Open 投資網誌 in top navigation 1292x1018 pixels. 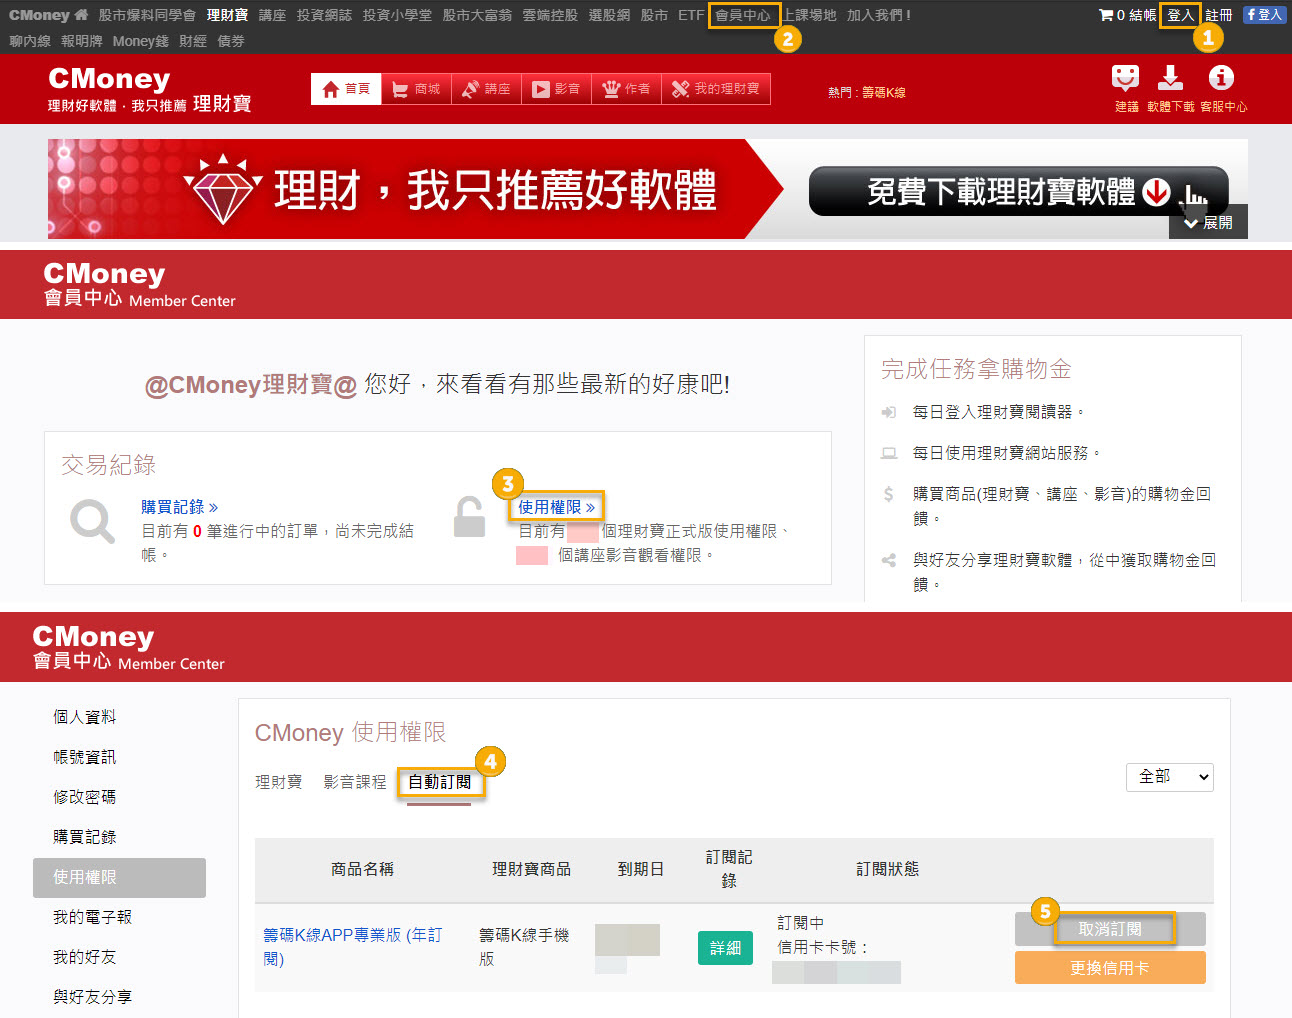[x=324, y=15]
